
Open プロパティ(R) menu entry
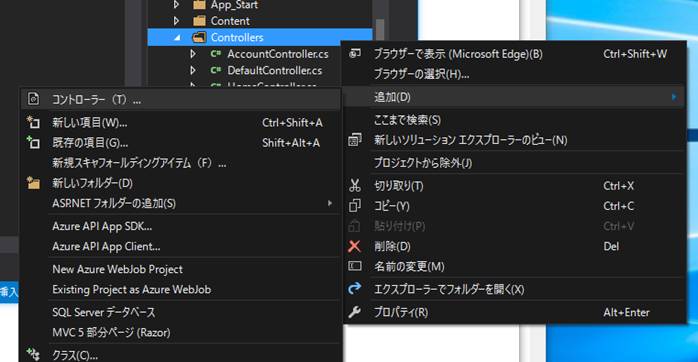514,312
